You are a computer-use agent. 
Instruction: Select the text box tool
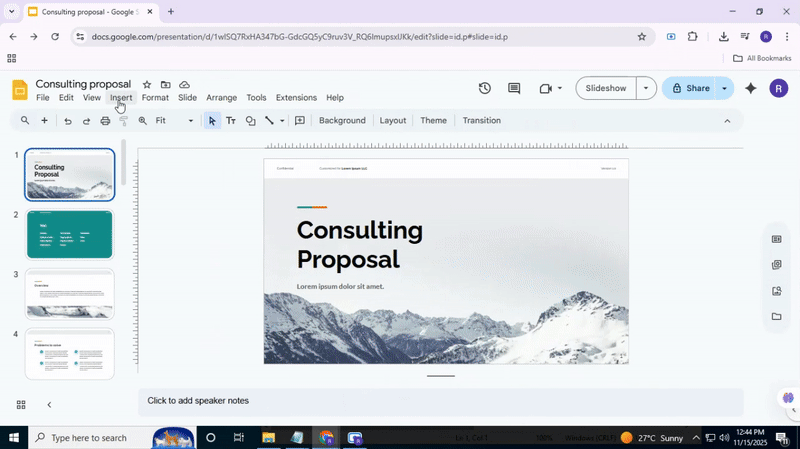click(231, 121)
